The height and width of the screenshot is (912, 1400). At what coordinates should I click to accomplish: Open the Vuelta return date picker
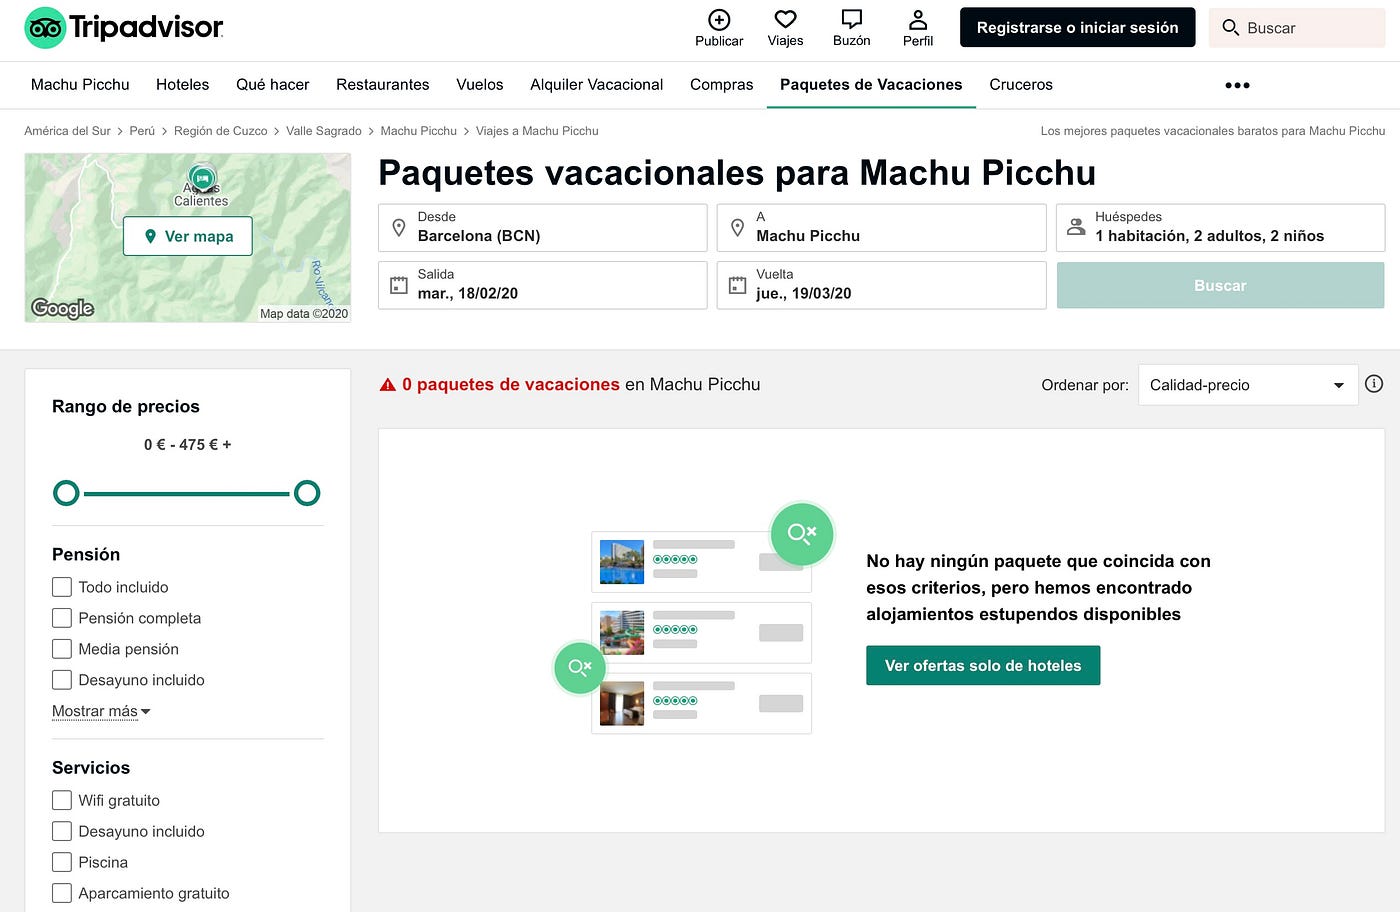coord(881,285)
